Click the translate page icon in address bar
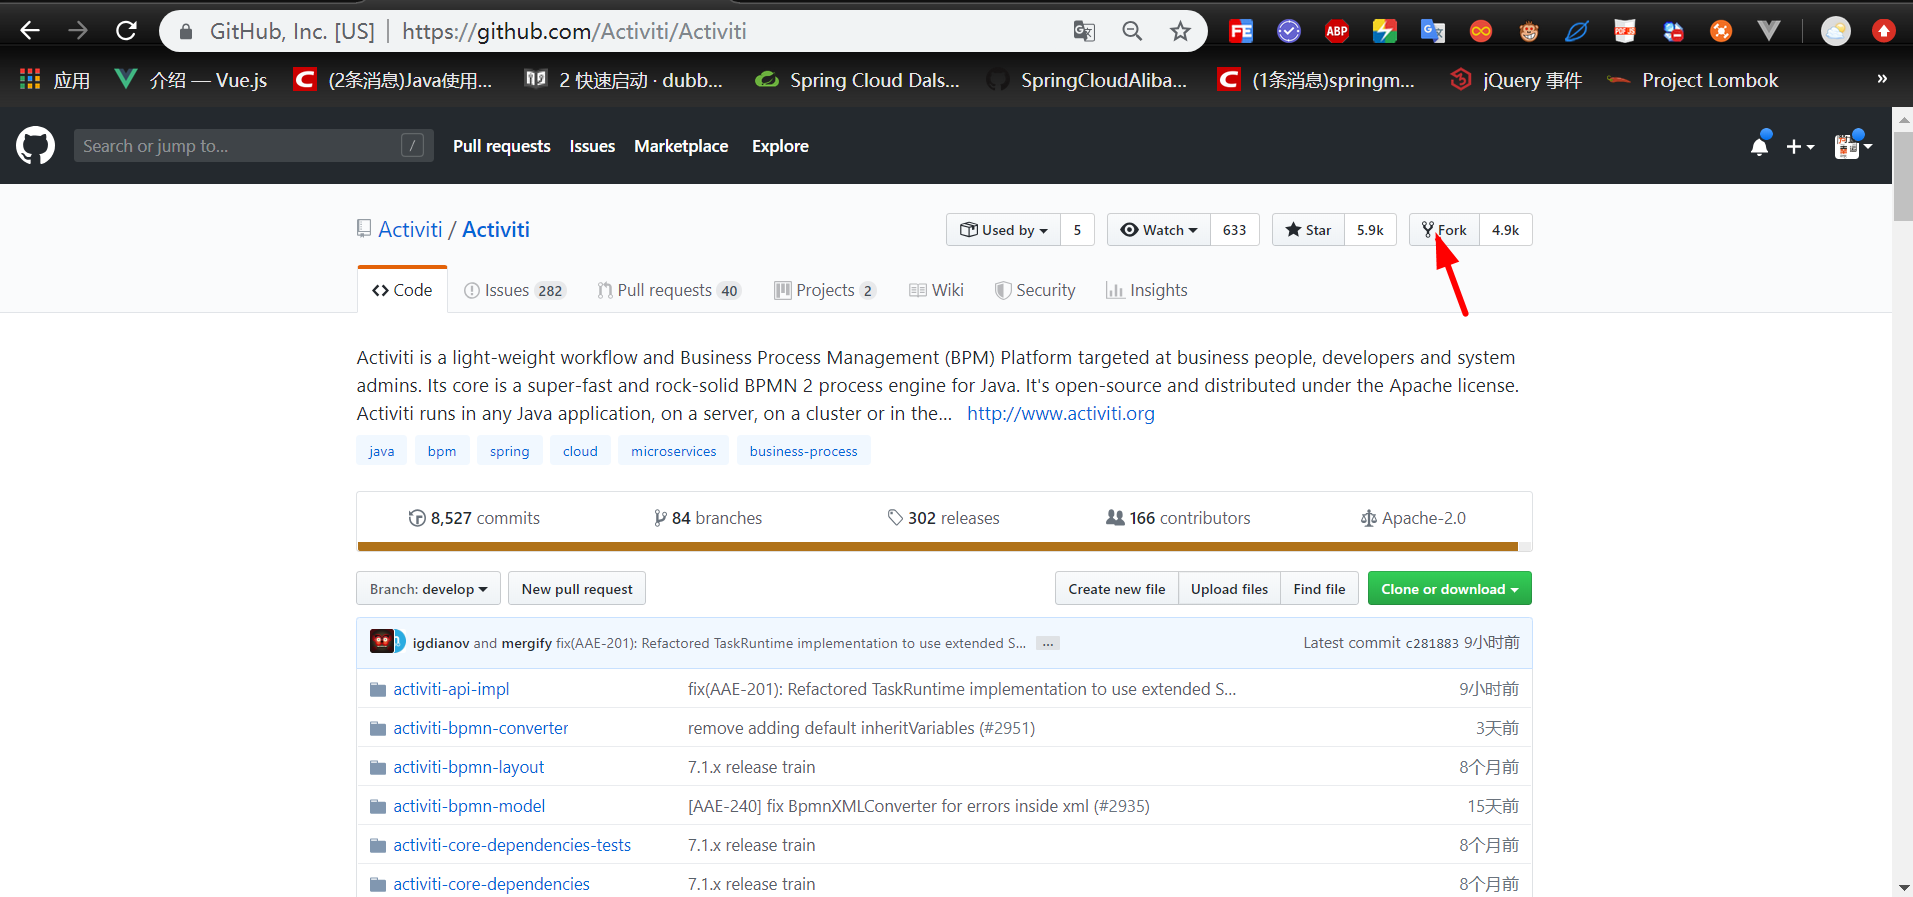Image resolution: width=1913 pixels, height=897 pixels. [1084, 31]
